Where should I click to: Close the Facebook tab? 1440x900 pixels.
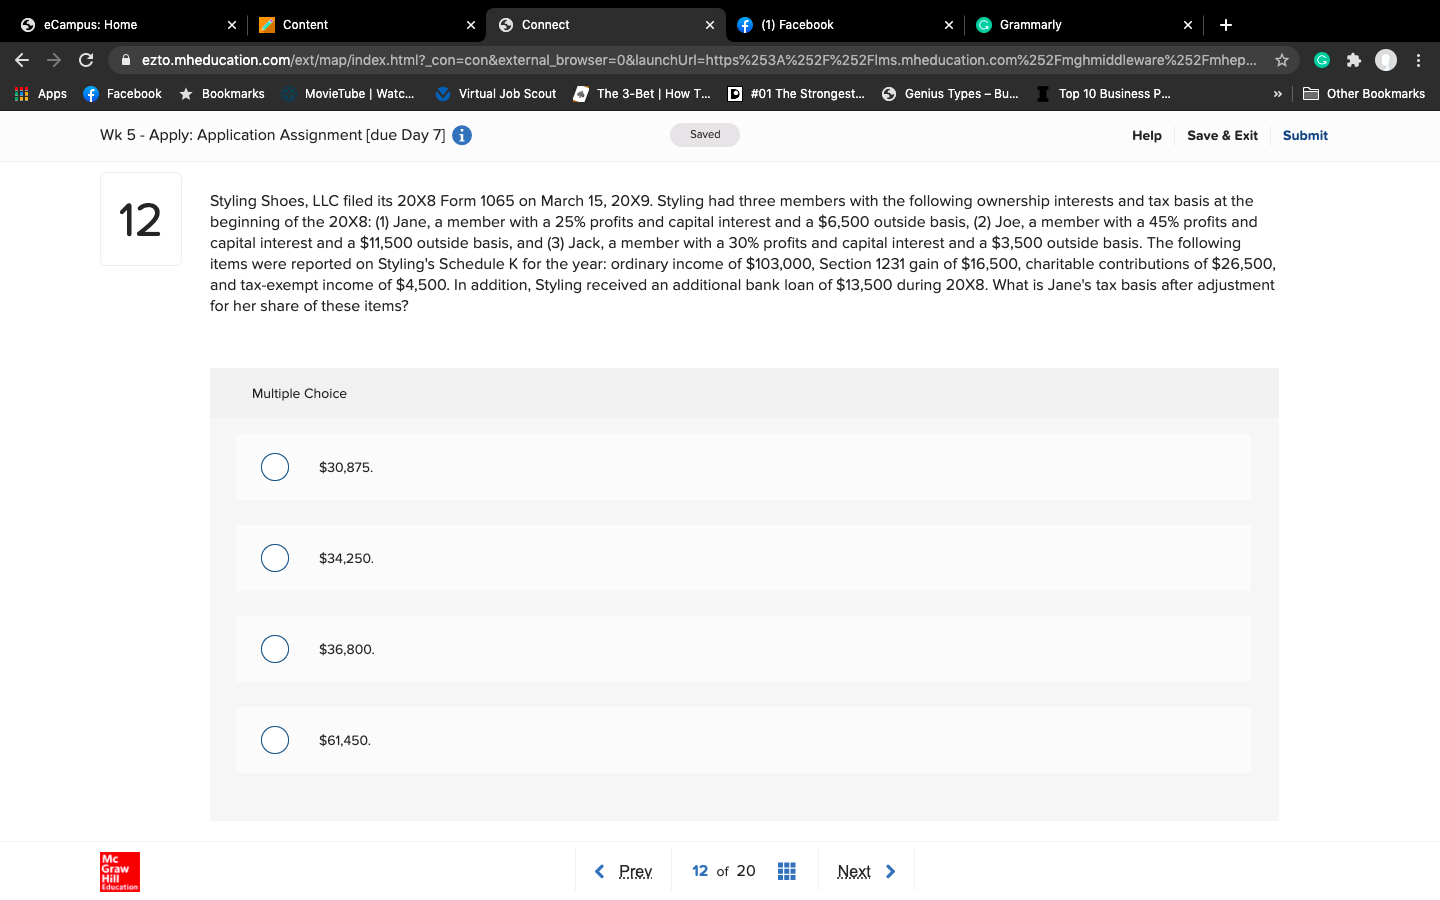(949, 25)
